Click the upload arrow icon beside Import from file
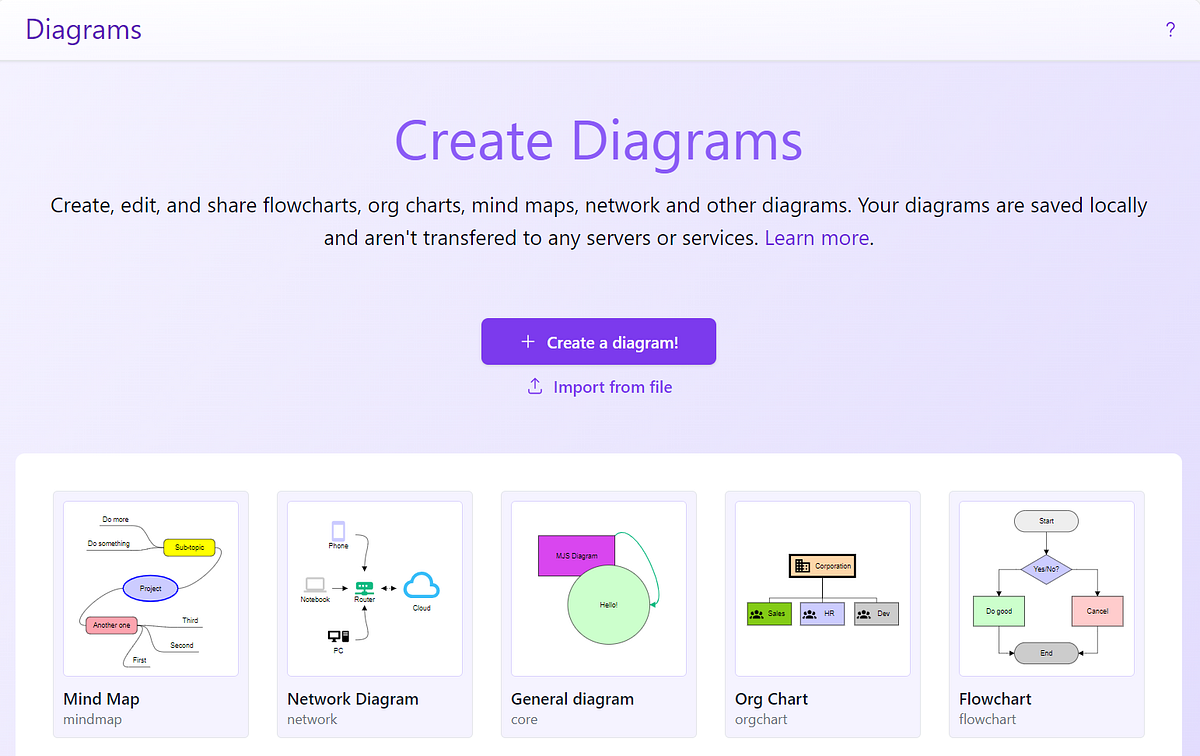Screen dimensions: 1200x756 [x=535, y=387]
